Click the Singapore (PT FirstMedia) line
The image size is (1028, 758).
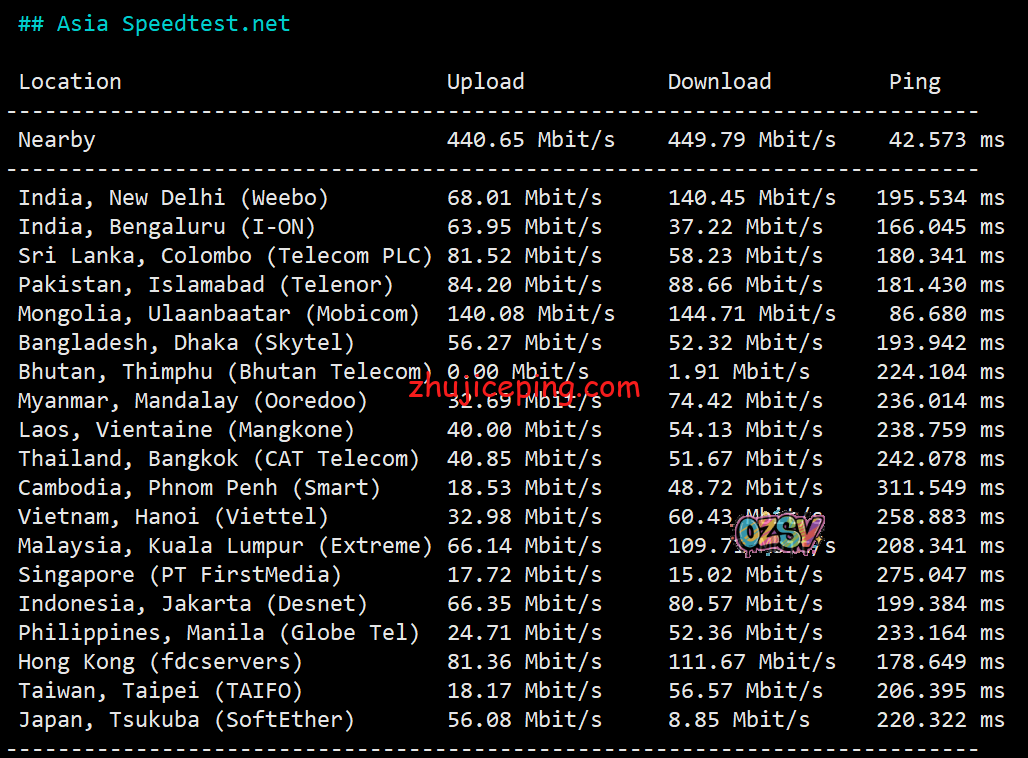180,575
